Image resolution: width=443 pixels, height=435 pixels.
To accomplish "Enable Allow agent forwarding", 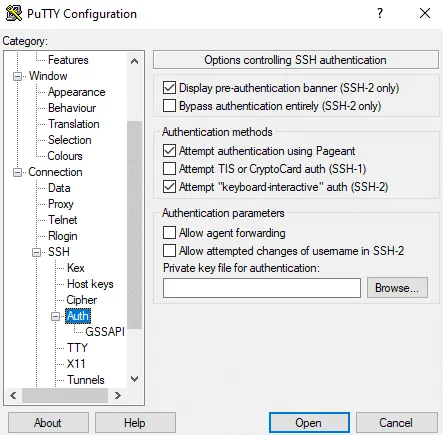I will pyautogui.click(x=169, y=233).
